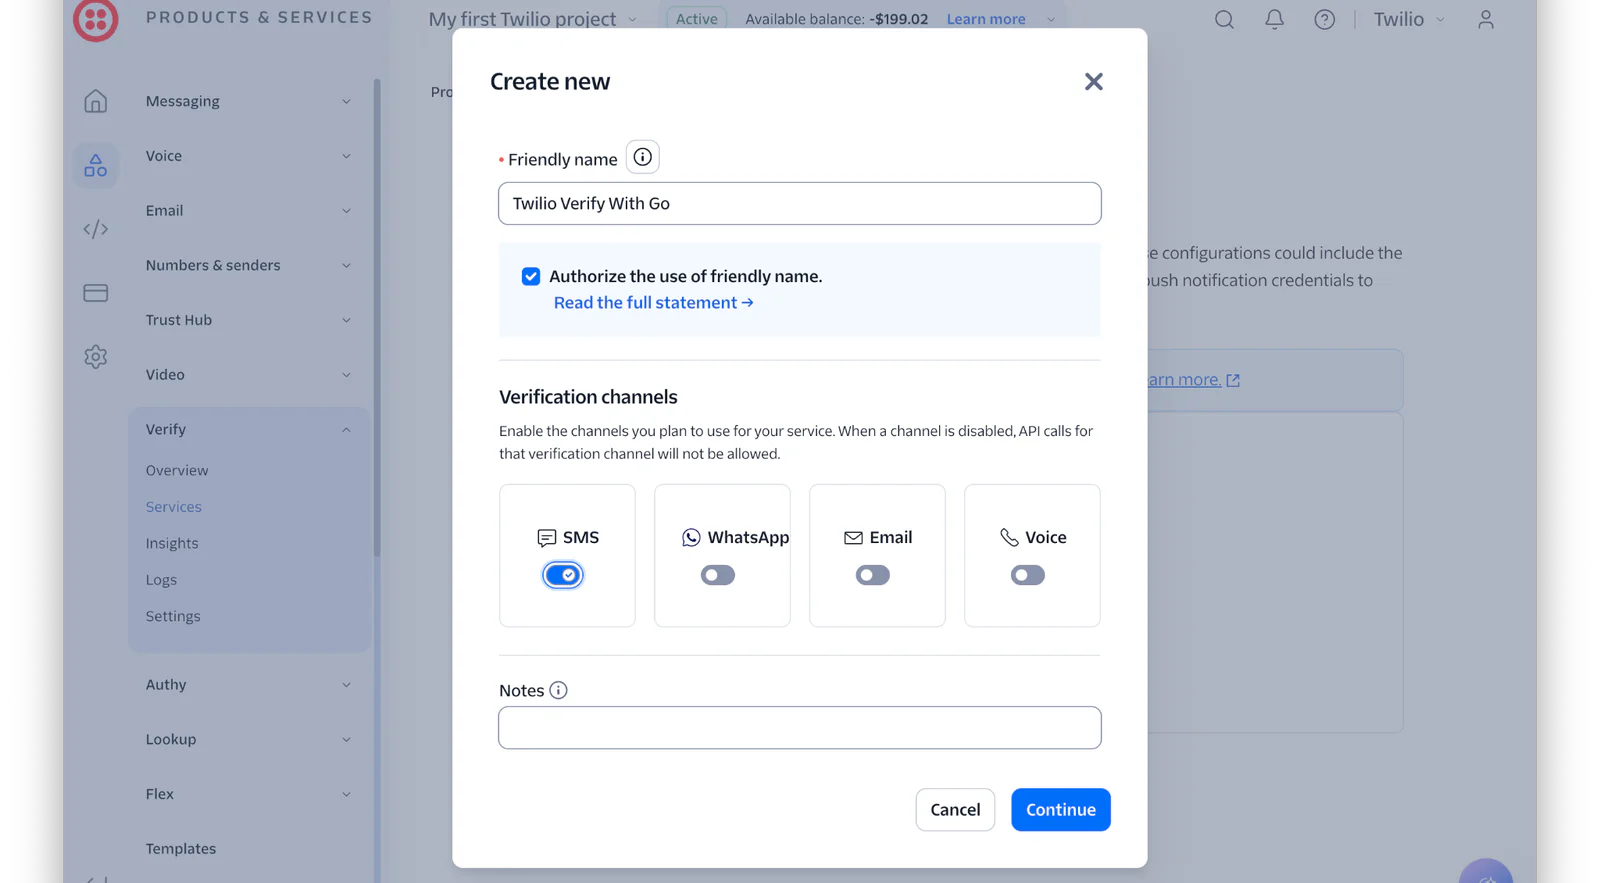Click the Notes input field
Image resolution: width=1600 pixels, height=883 pixels.
coord(799,728)
